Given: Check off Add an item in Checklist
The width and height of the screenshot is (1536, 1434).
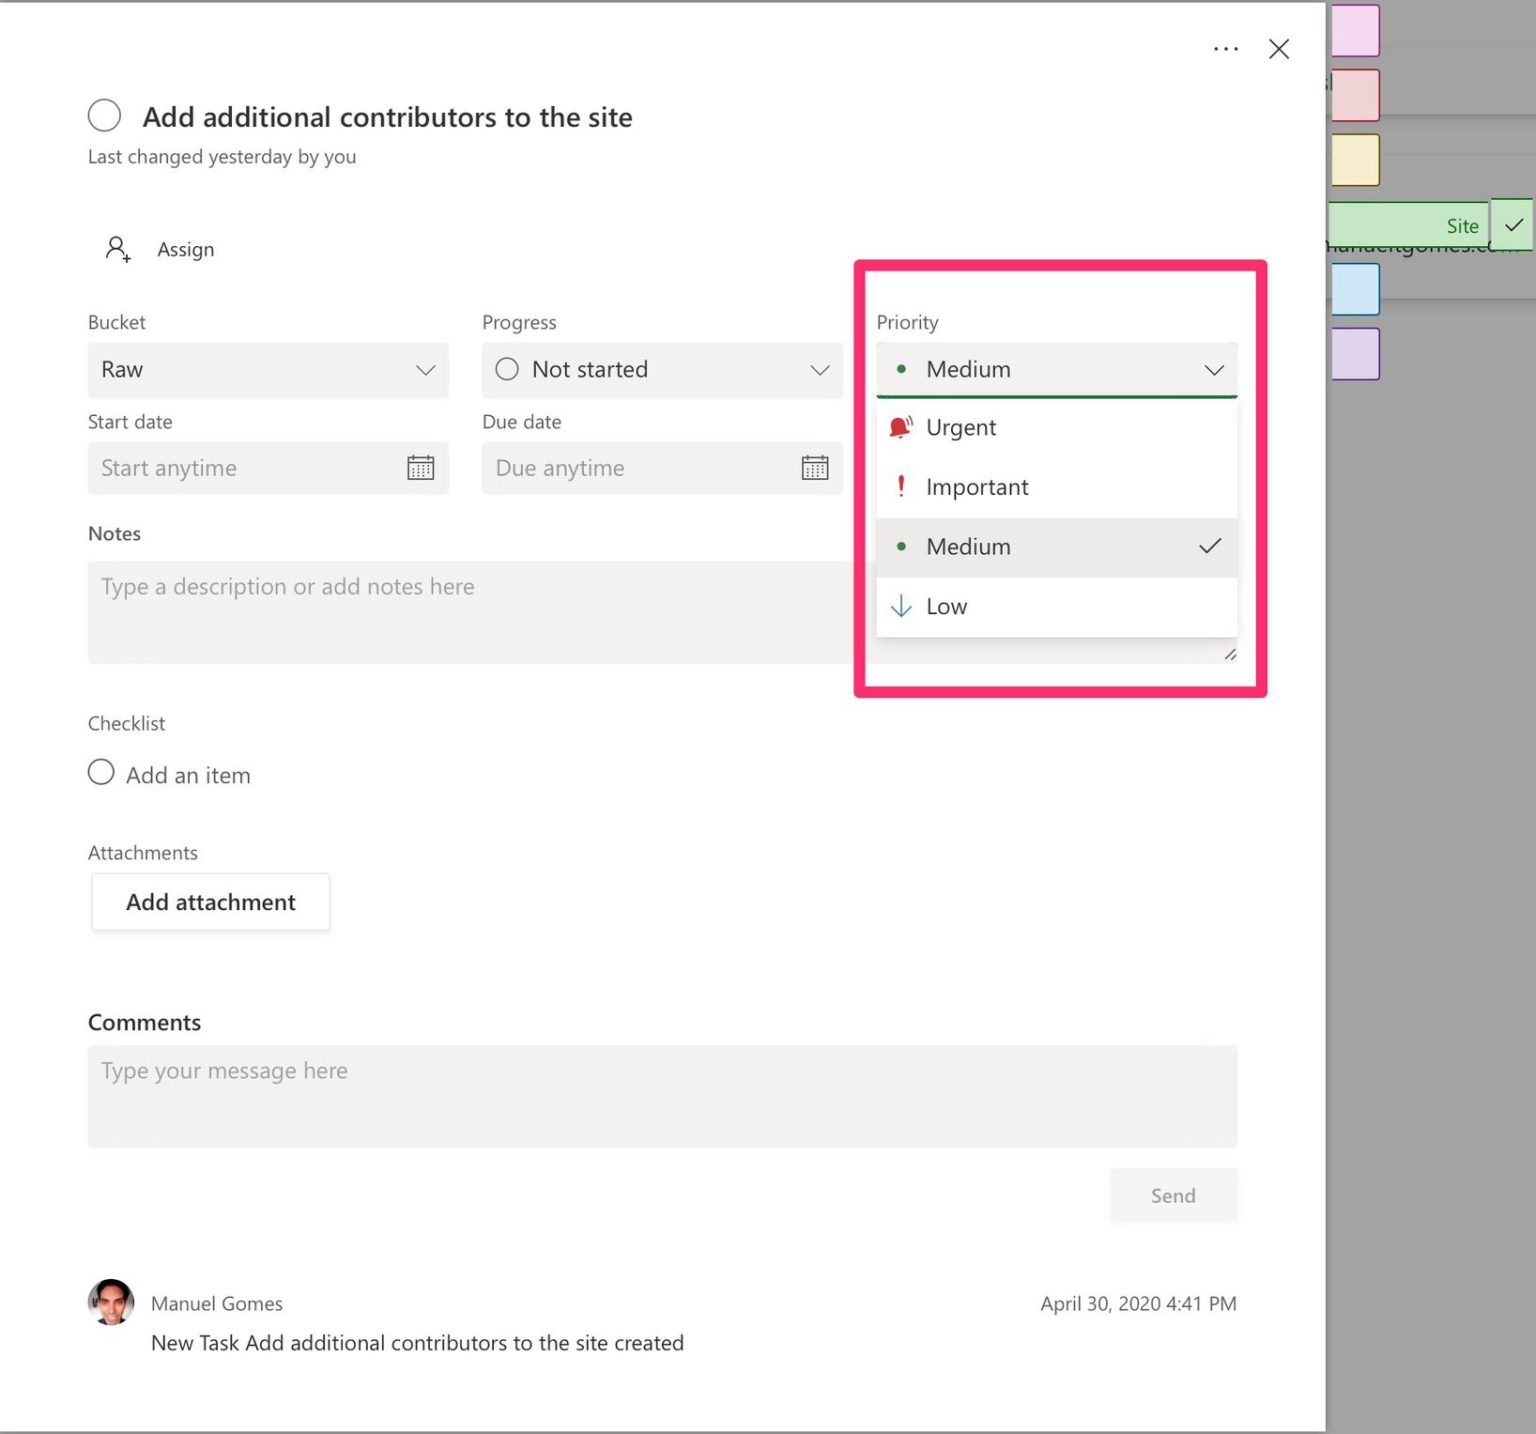Looking at the screenshot, I should [100, 772].
